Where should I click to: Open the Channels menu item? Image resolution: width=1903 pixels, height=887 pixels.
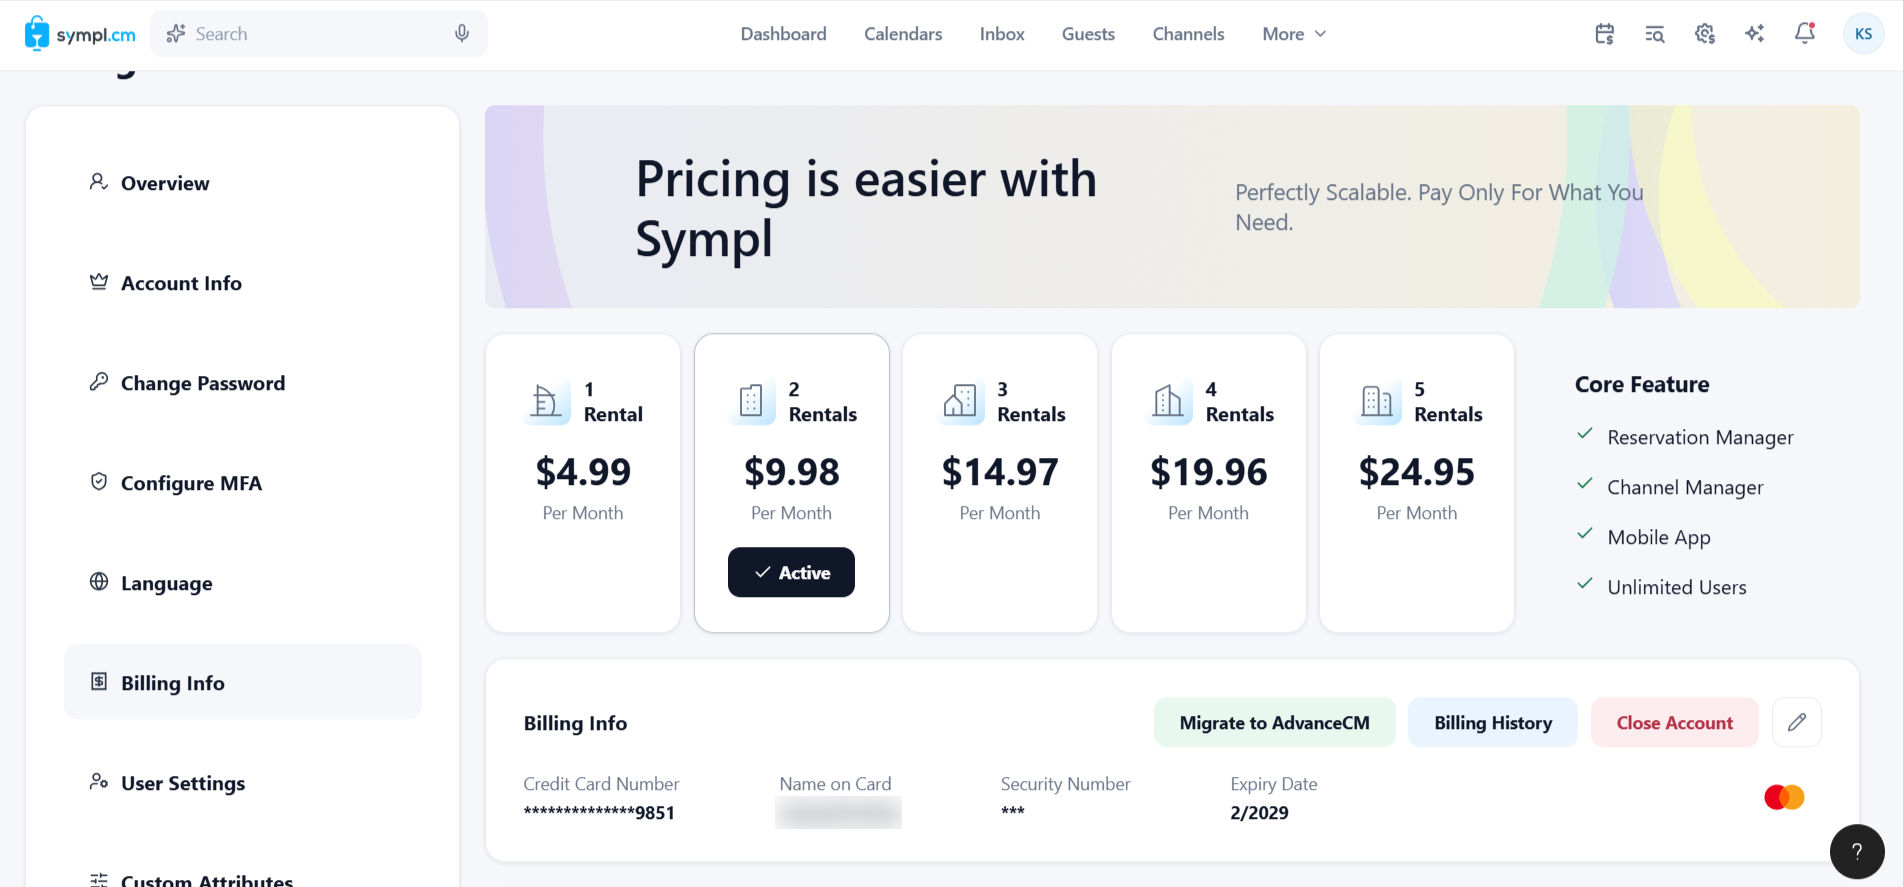pyautogui.click(x=1188, y=34)
